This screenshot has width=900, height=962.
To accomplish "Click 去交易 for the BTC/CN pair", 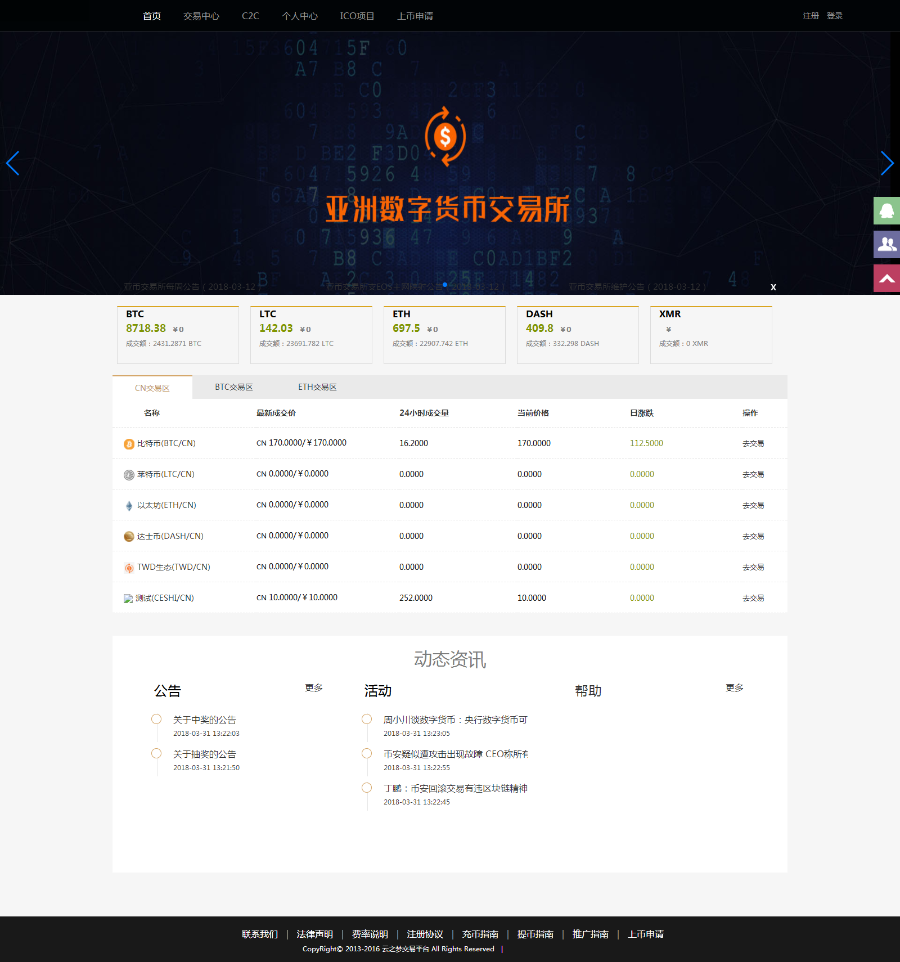I will (x=752, y=442).
